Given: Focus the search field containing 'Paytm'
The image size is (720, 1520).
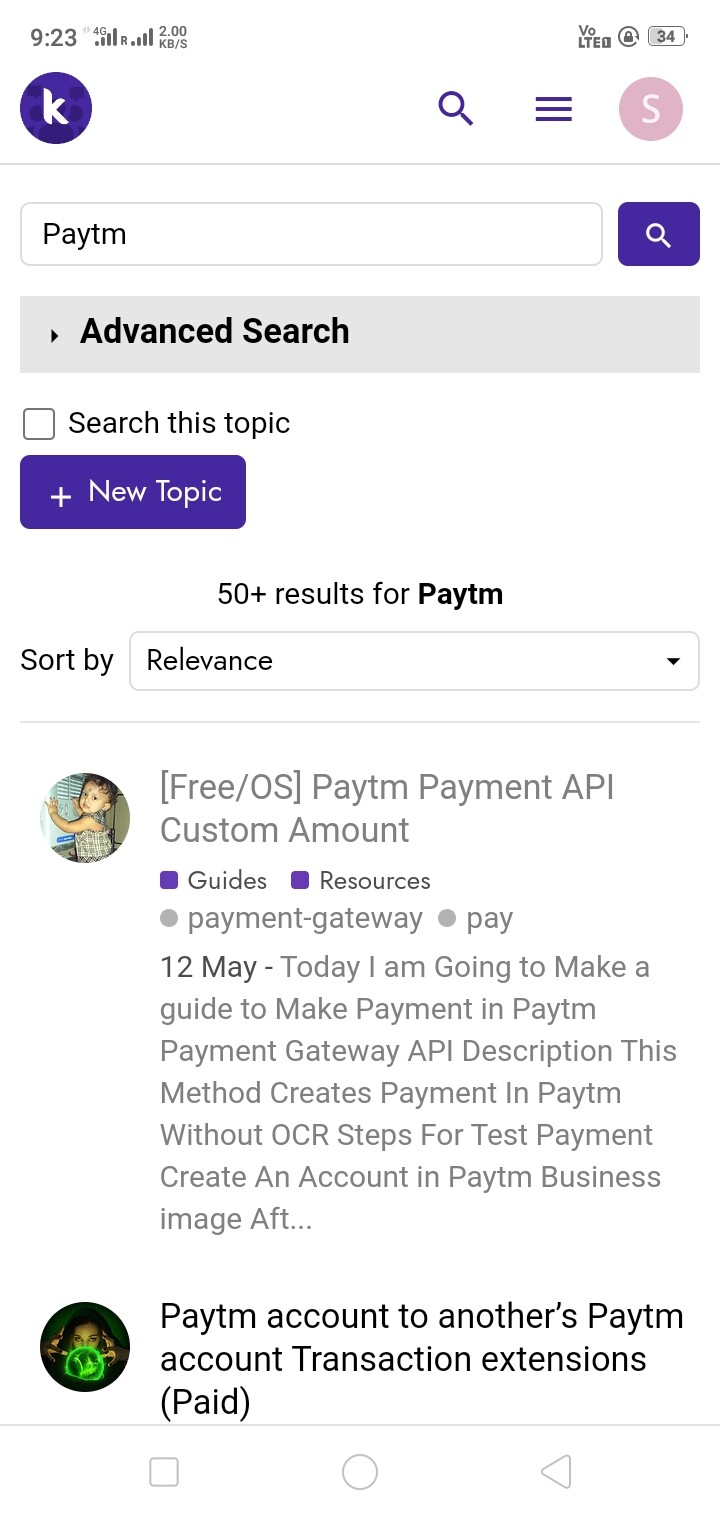Looking at the screenshot, I should 311,235.
